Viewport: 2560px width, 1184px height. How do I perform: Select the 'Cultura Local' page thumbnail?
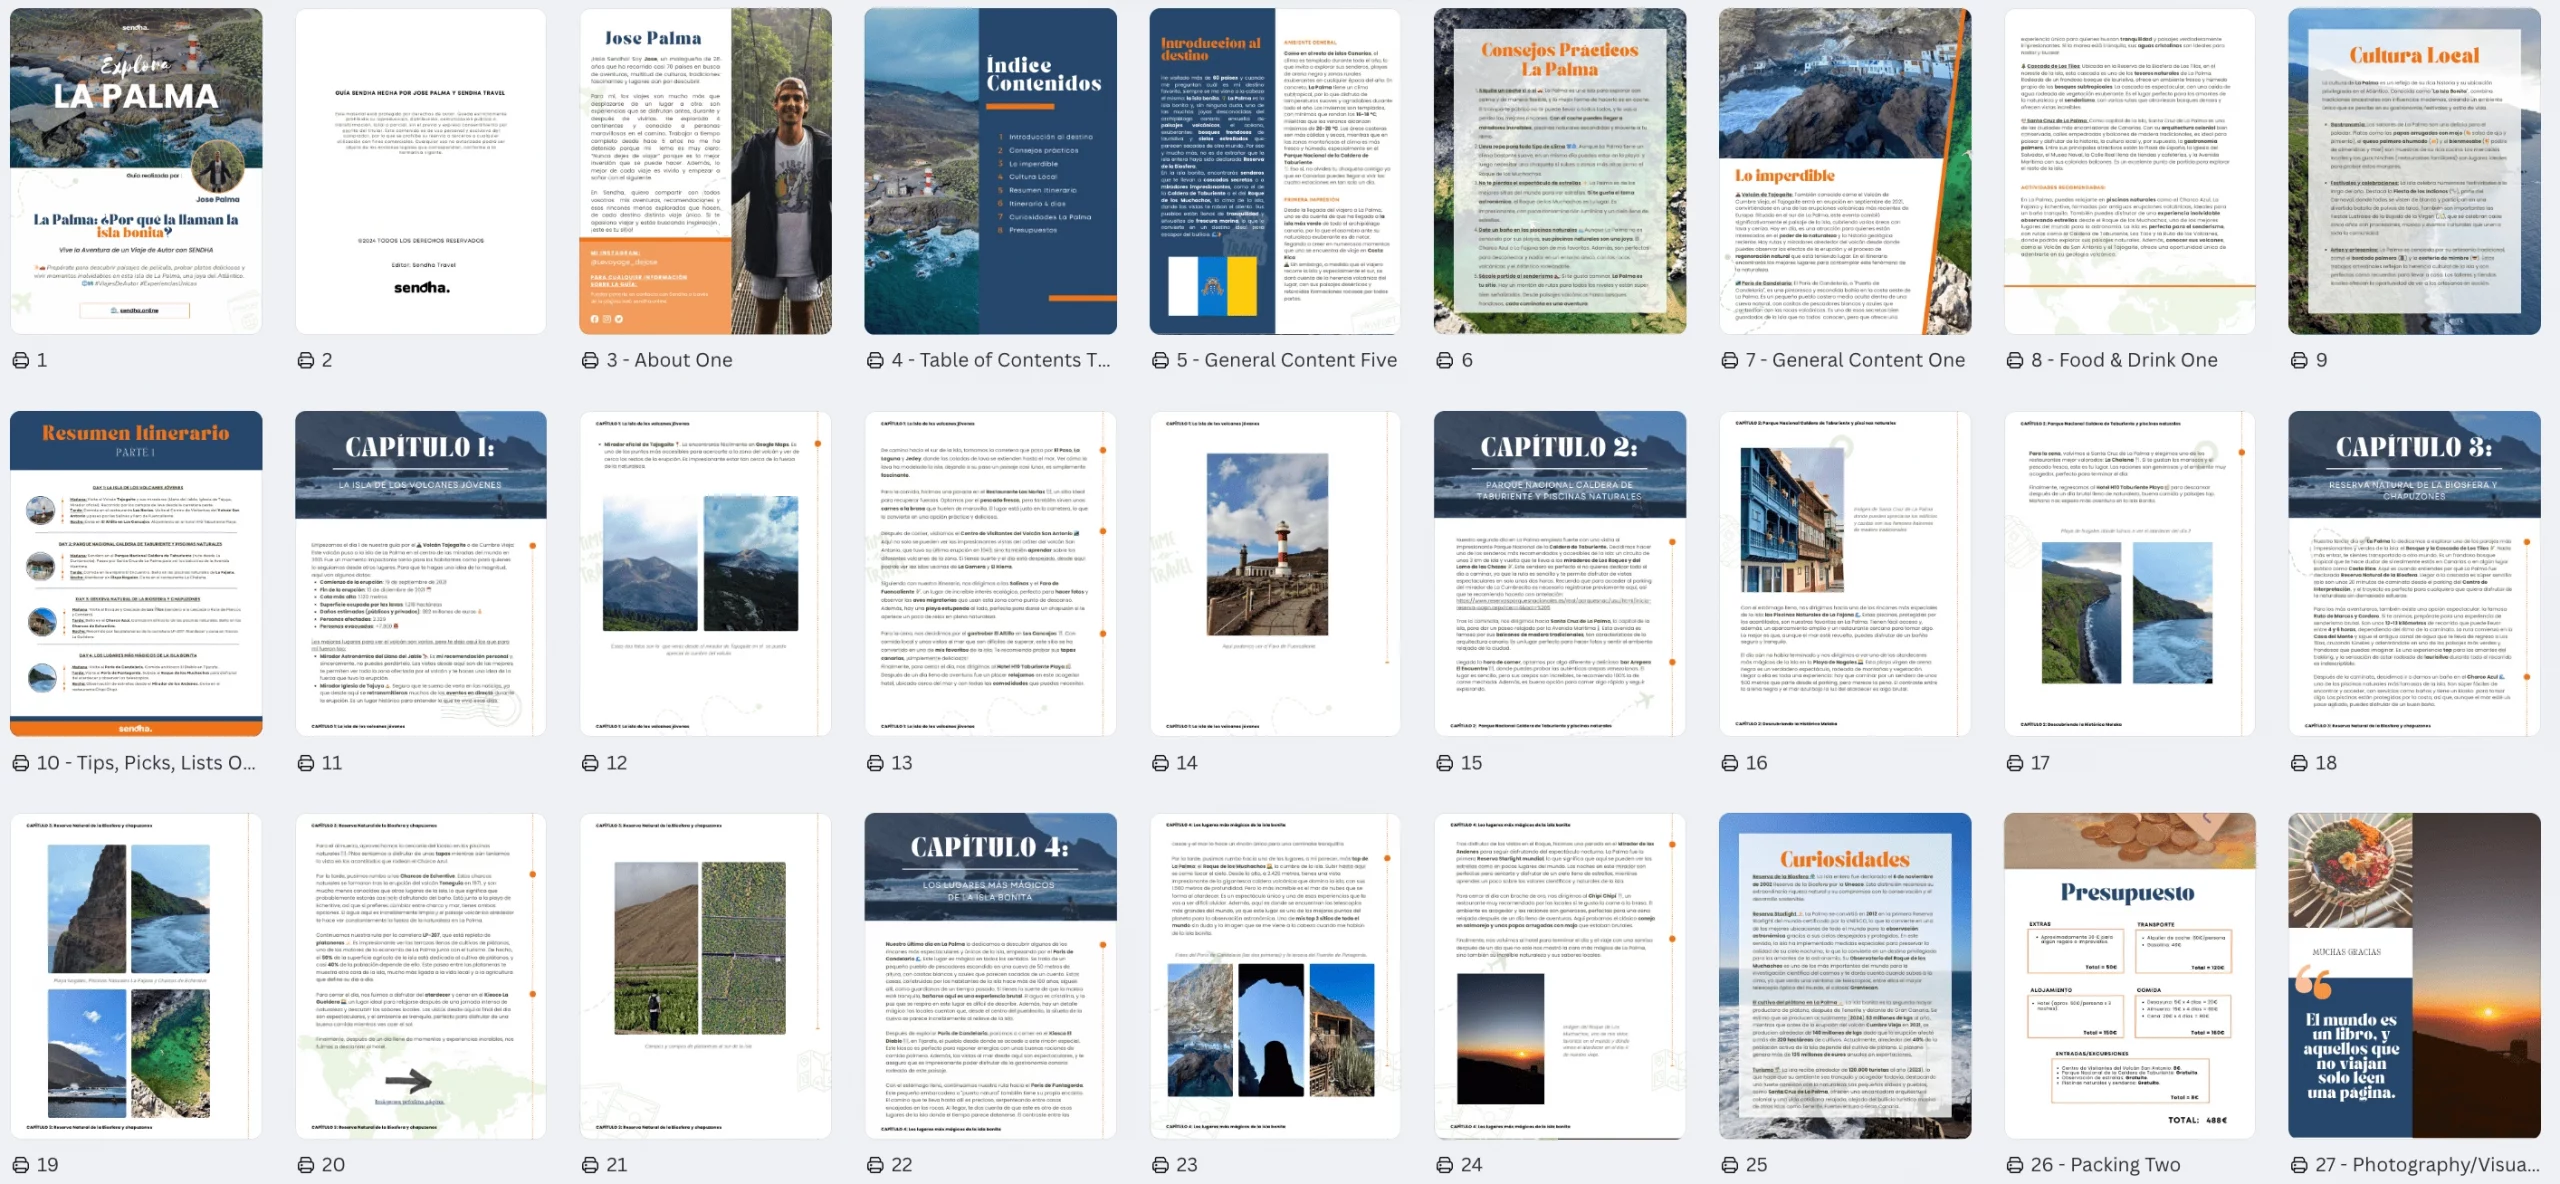pyautogui.click(x=2413, y=171)
